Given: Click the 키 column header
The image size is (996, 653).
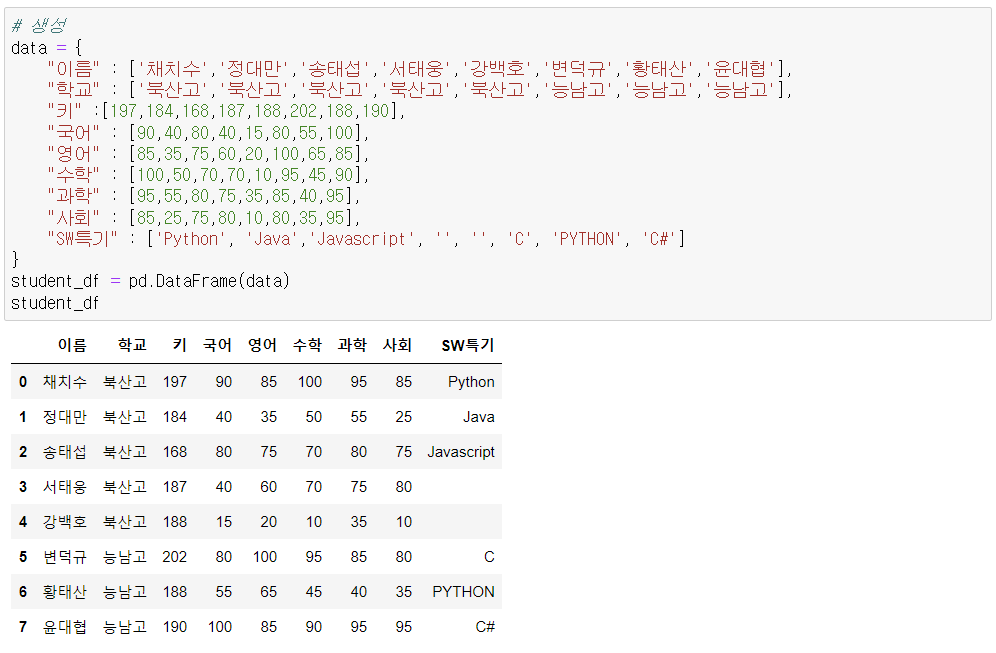Looking at the screenshot, I should click(180, 346).
